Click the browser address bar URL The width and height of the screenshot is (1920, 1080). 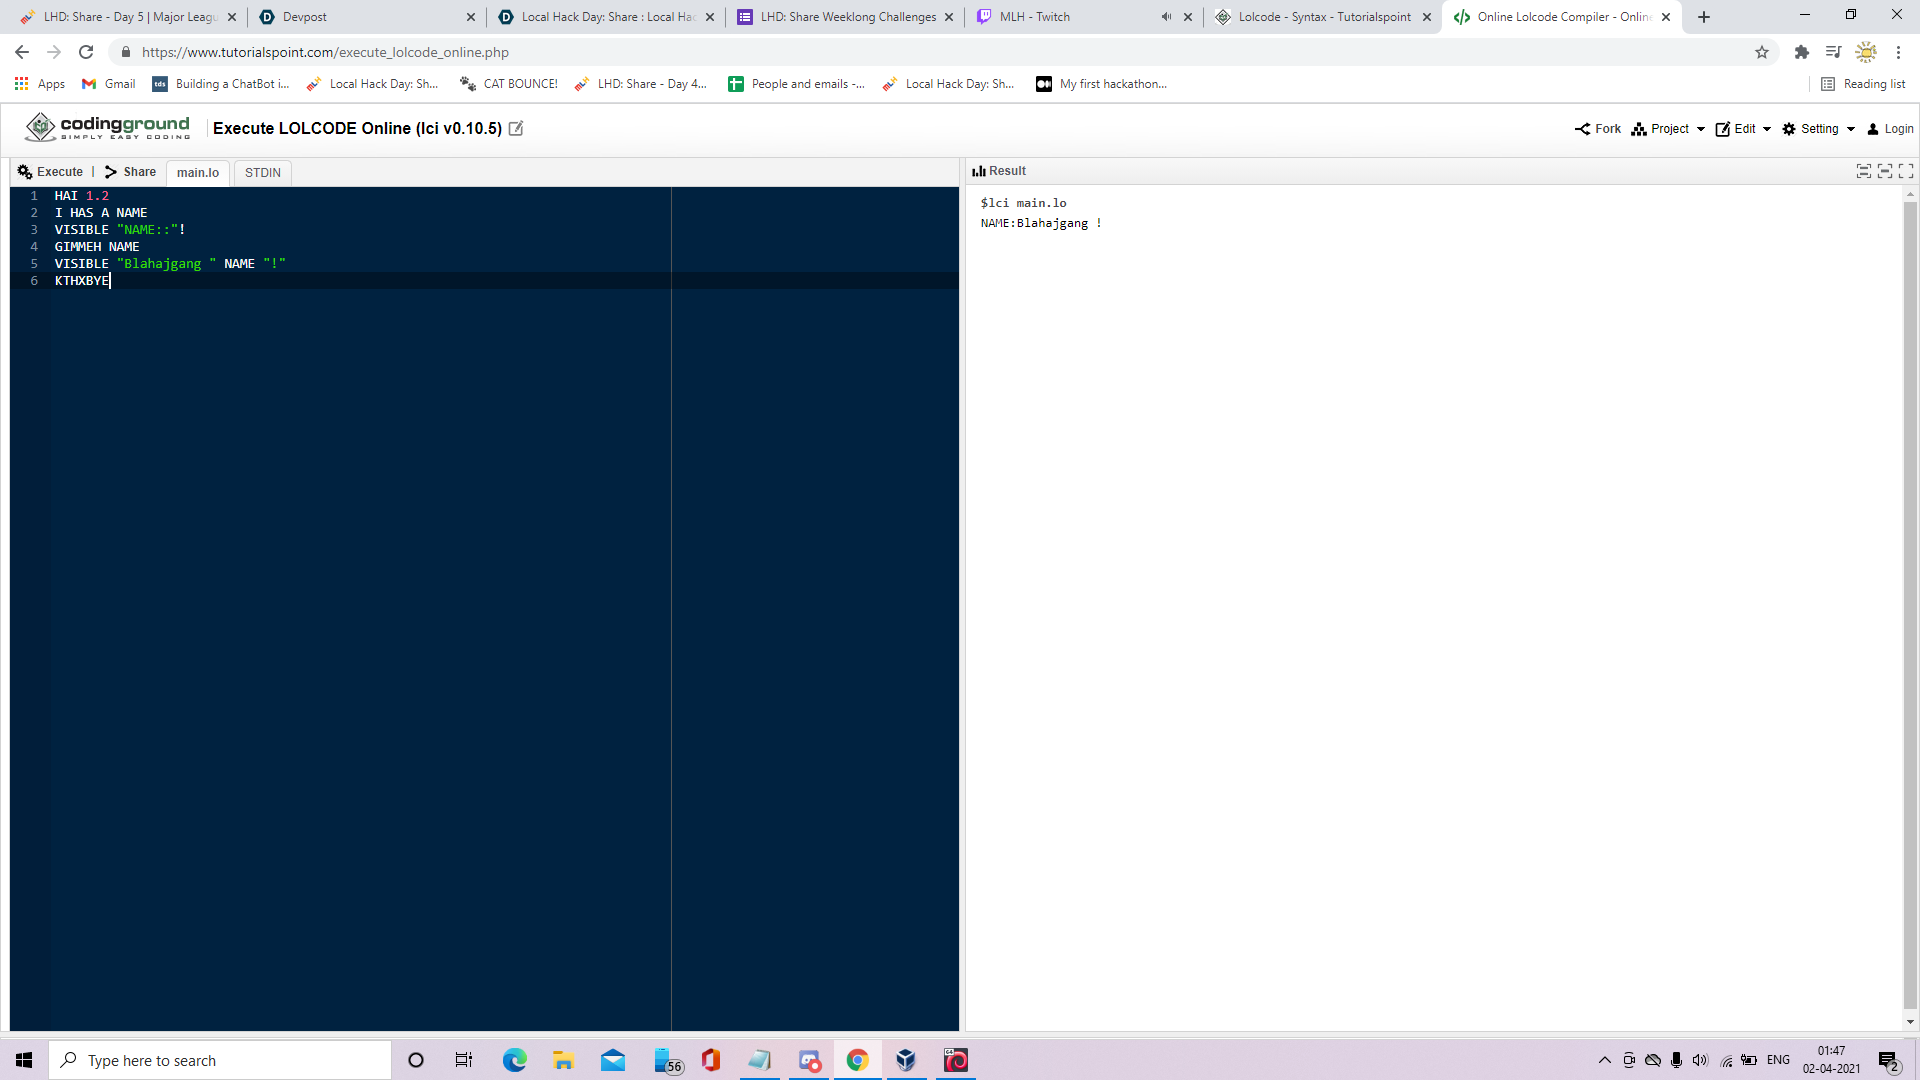click(x=325, y=52)
